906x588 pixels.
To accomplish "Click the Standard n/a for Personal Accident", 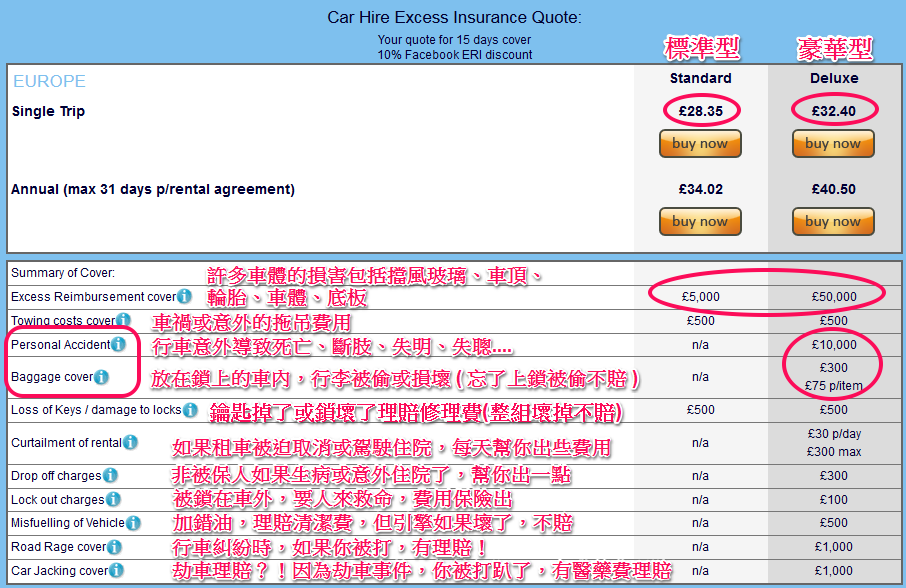I will (x=700, y=345).
